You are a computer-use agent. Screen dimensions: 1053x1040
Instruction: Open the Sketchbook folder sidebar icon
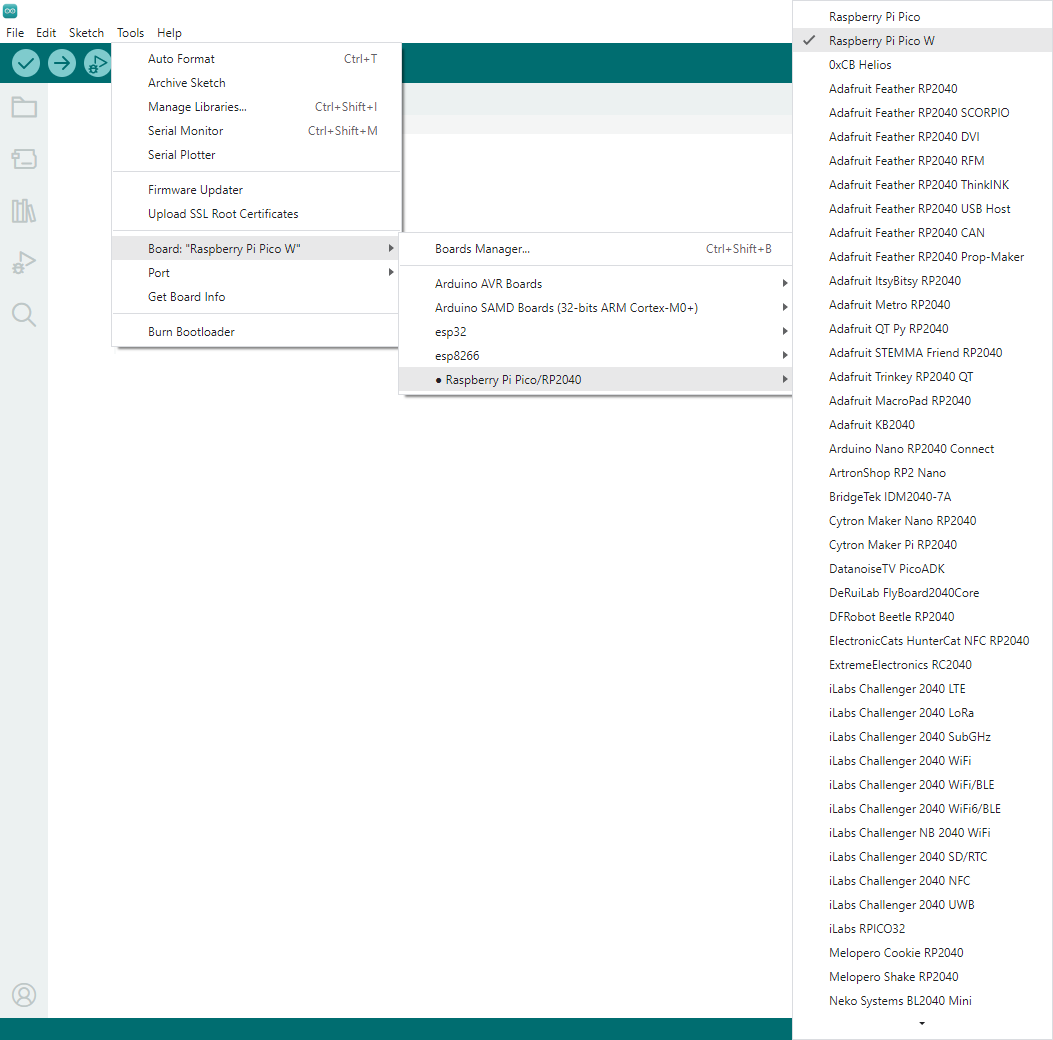[24, 107]
